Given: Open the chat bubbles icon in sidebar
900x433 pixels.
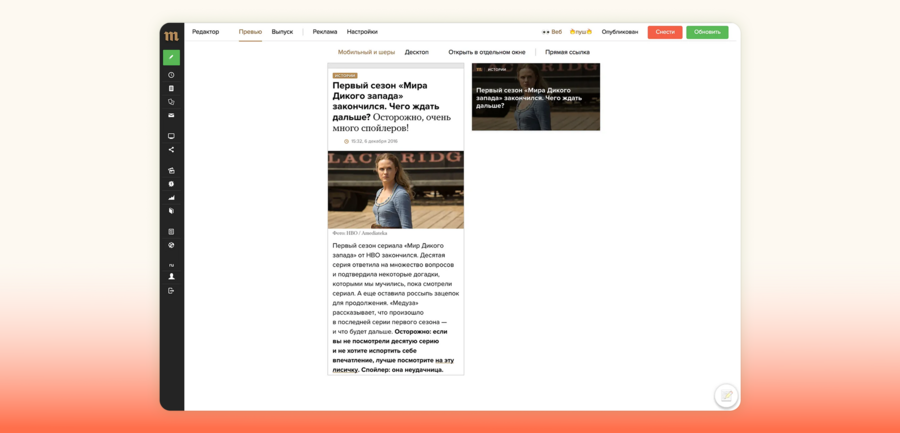Looking at the screenshot, I should pos(171,102).
